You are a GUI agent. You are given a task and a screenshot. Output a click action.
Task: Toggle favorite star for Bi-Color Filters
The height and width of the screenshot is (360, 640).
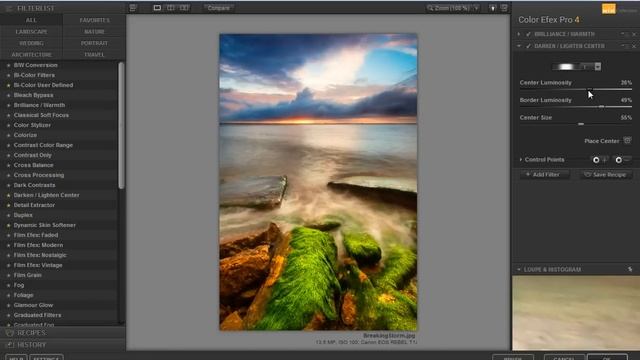coord(8,76)
